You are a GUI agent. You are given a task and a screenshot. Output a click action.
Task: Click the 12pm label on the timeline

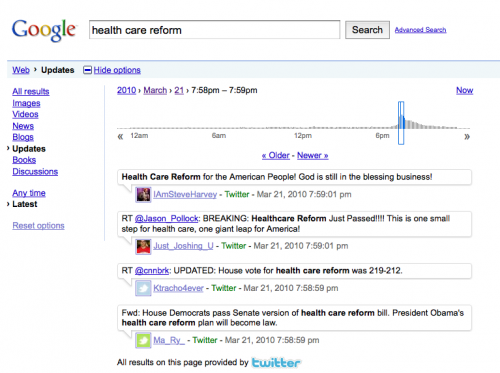(303, 136)
